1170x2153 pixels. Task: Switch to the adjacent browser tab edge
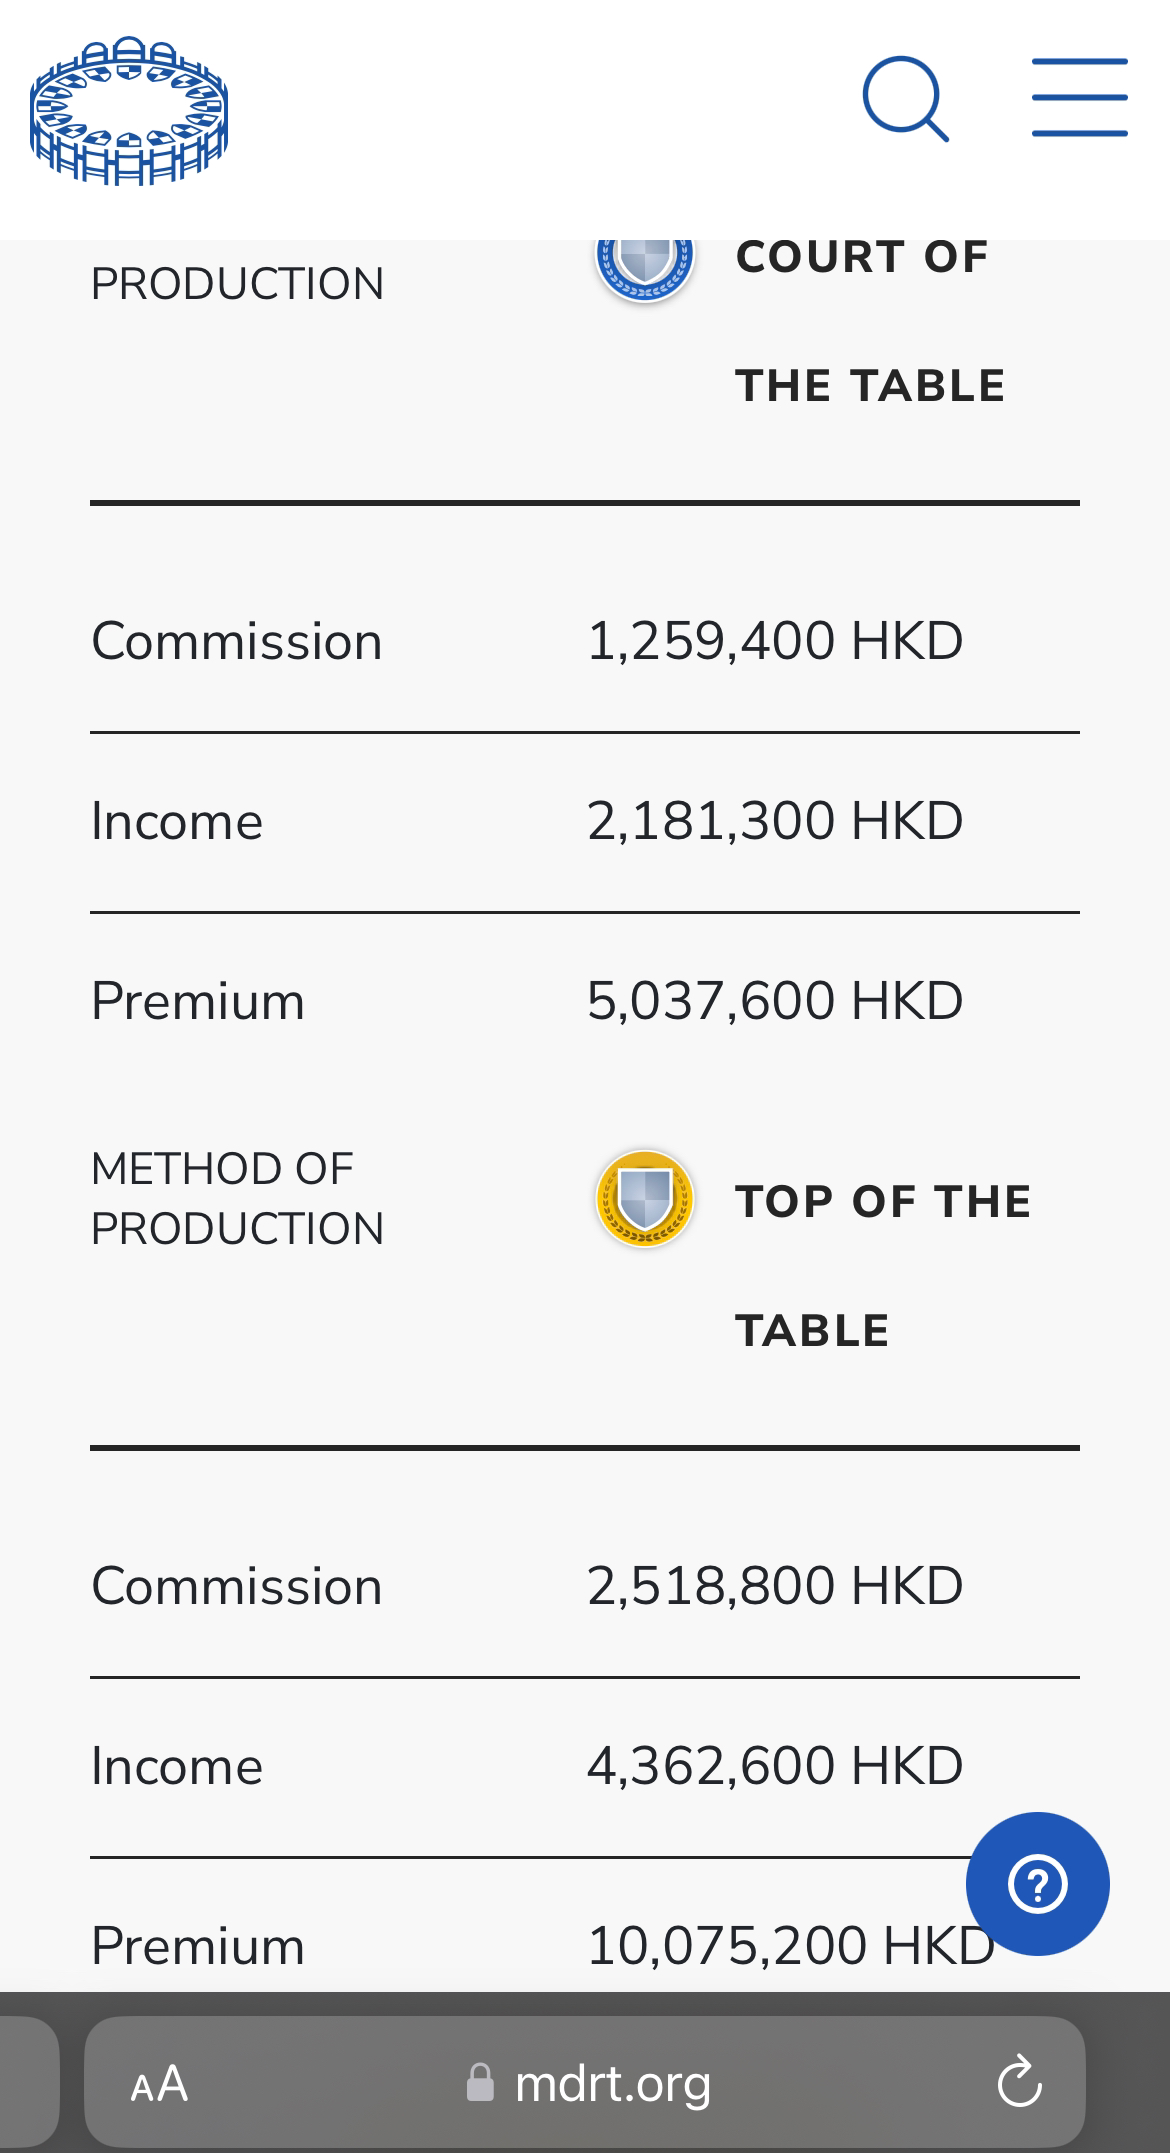tap(28, 2083)
